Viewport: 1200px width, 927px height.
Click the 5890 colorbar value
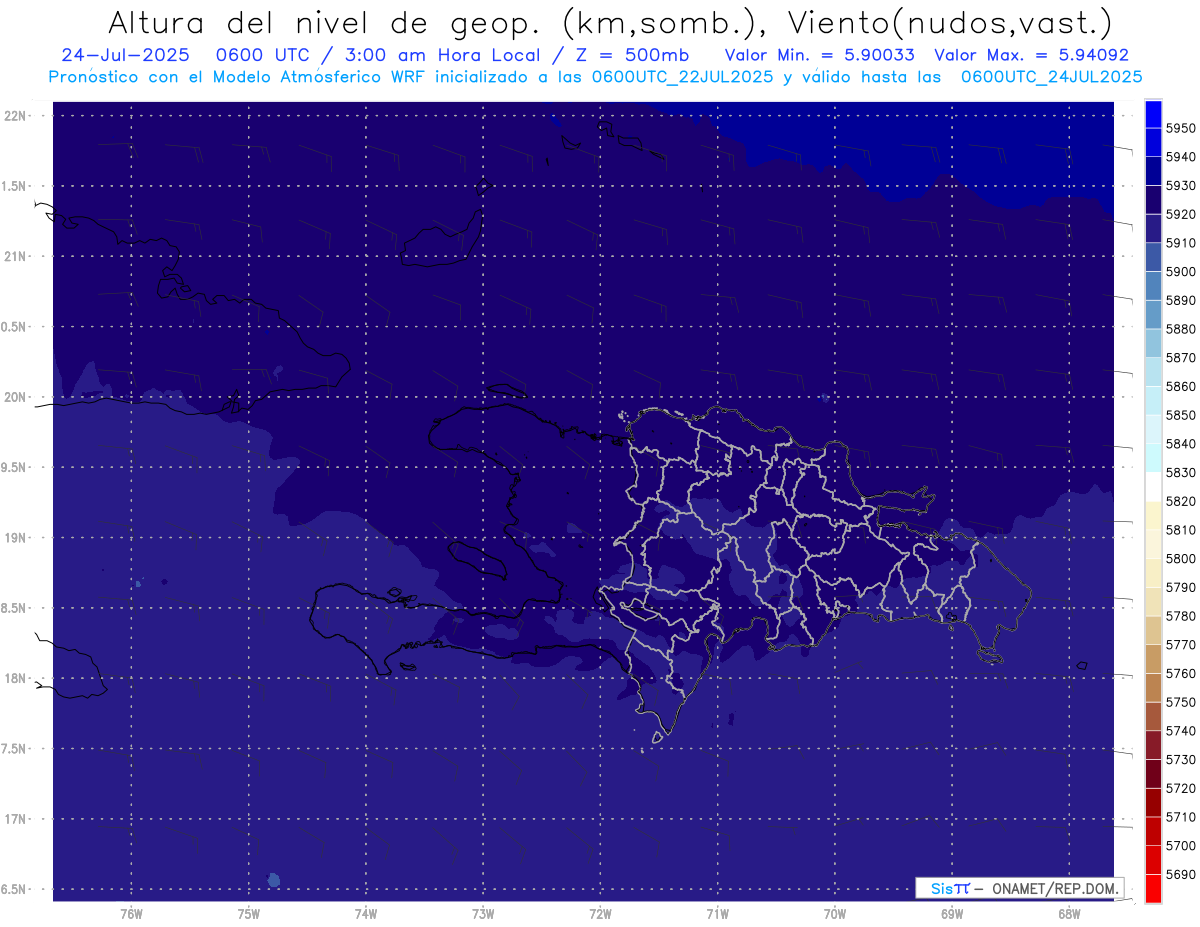(x=1181, y=300)
